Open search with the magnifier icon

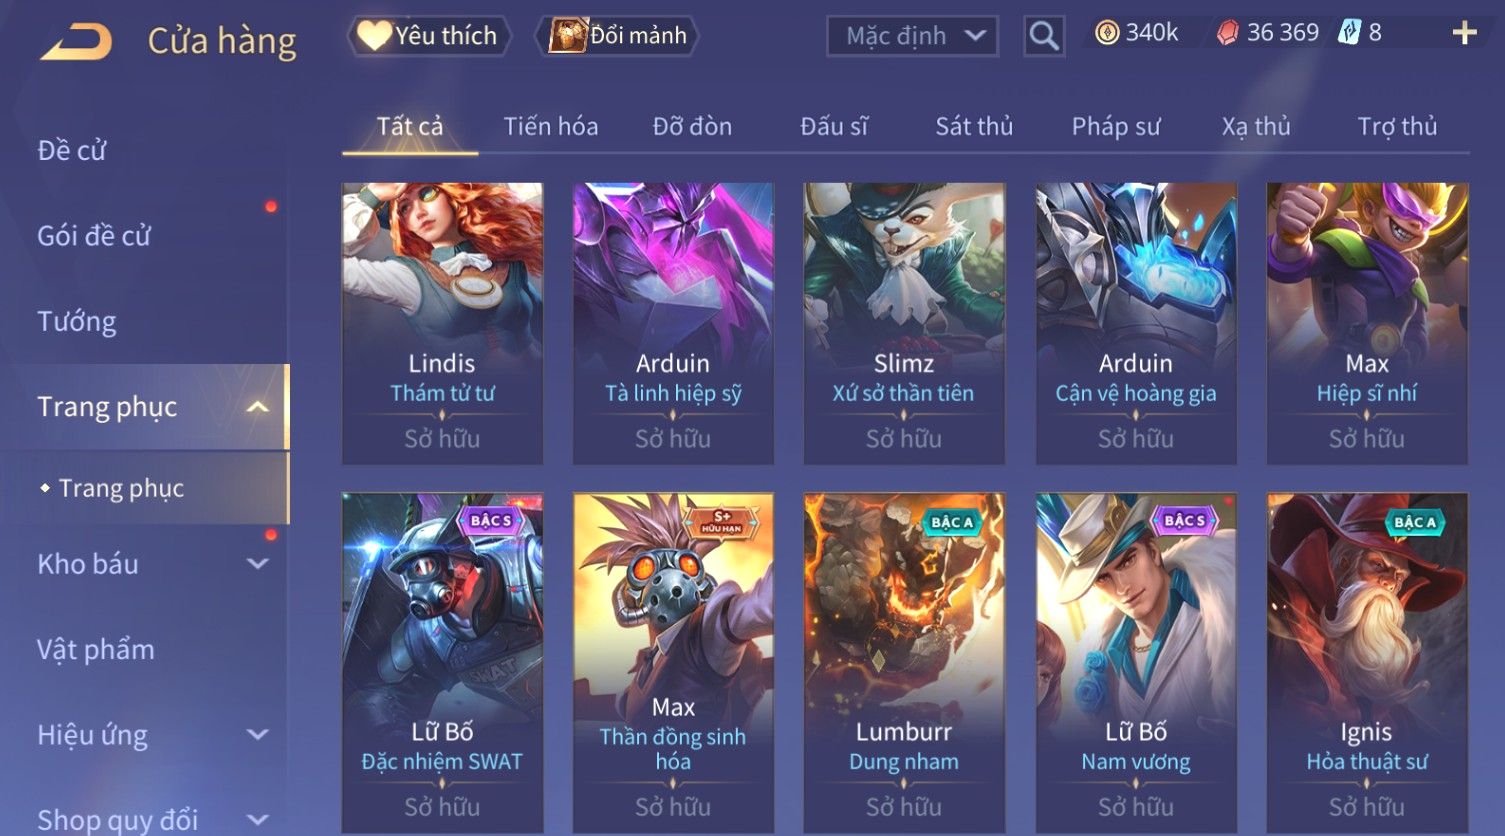point(1043,37)
